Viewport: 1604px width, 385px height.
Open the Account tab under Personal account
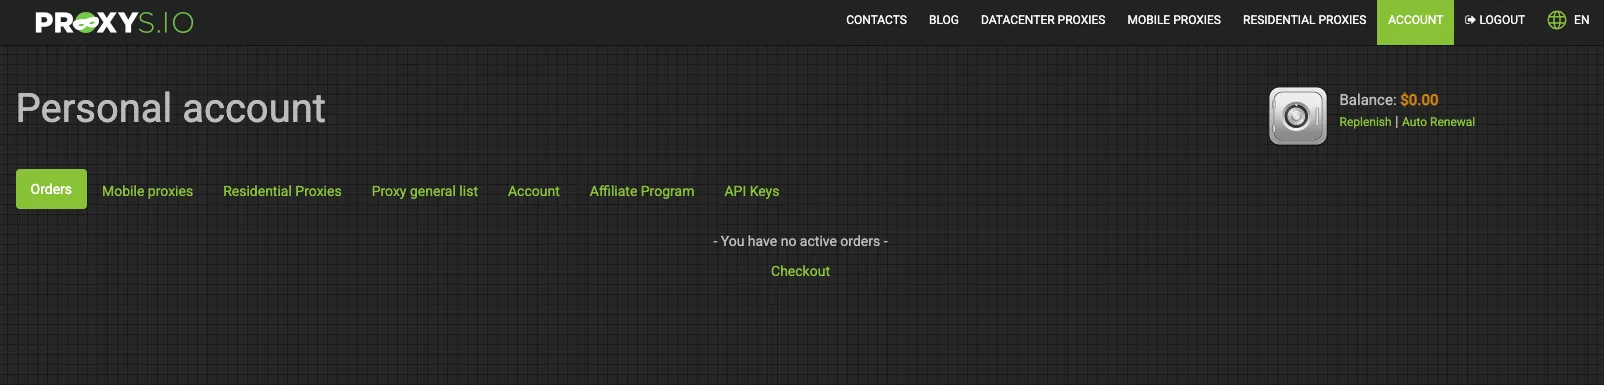(x=534, y=191)
